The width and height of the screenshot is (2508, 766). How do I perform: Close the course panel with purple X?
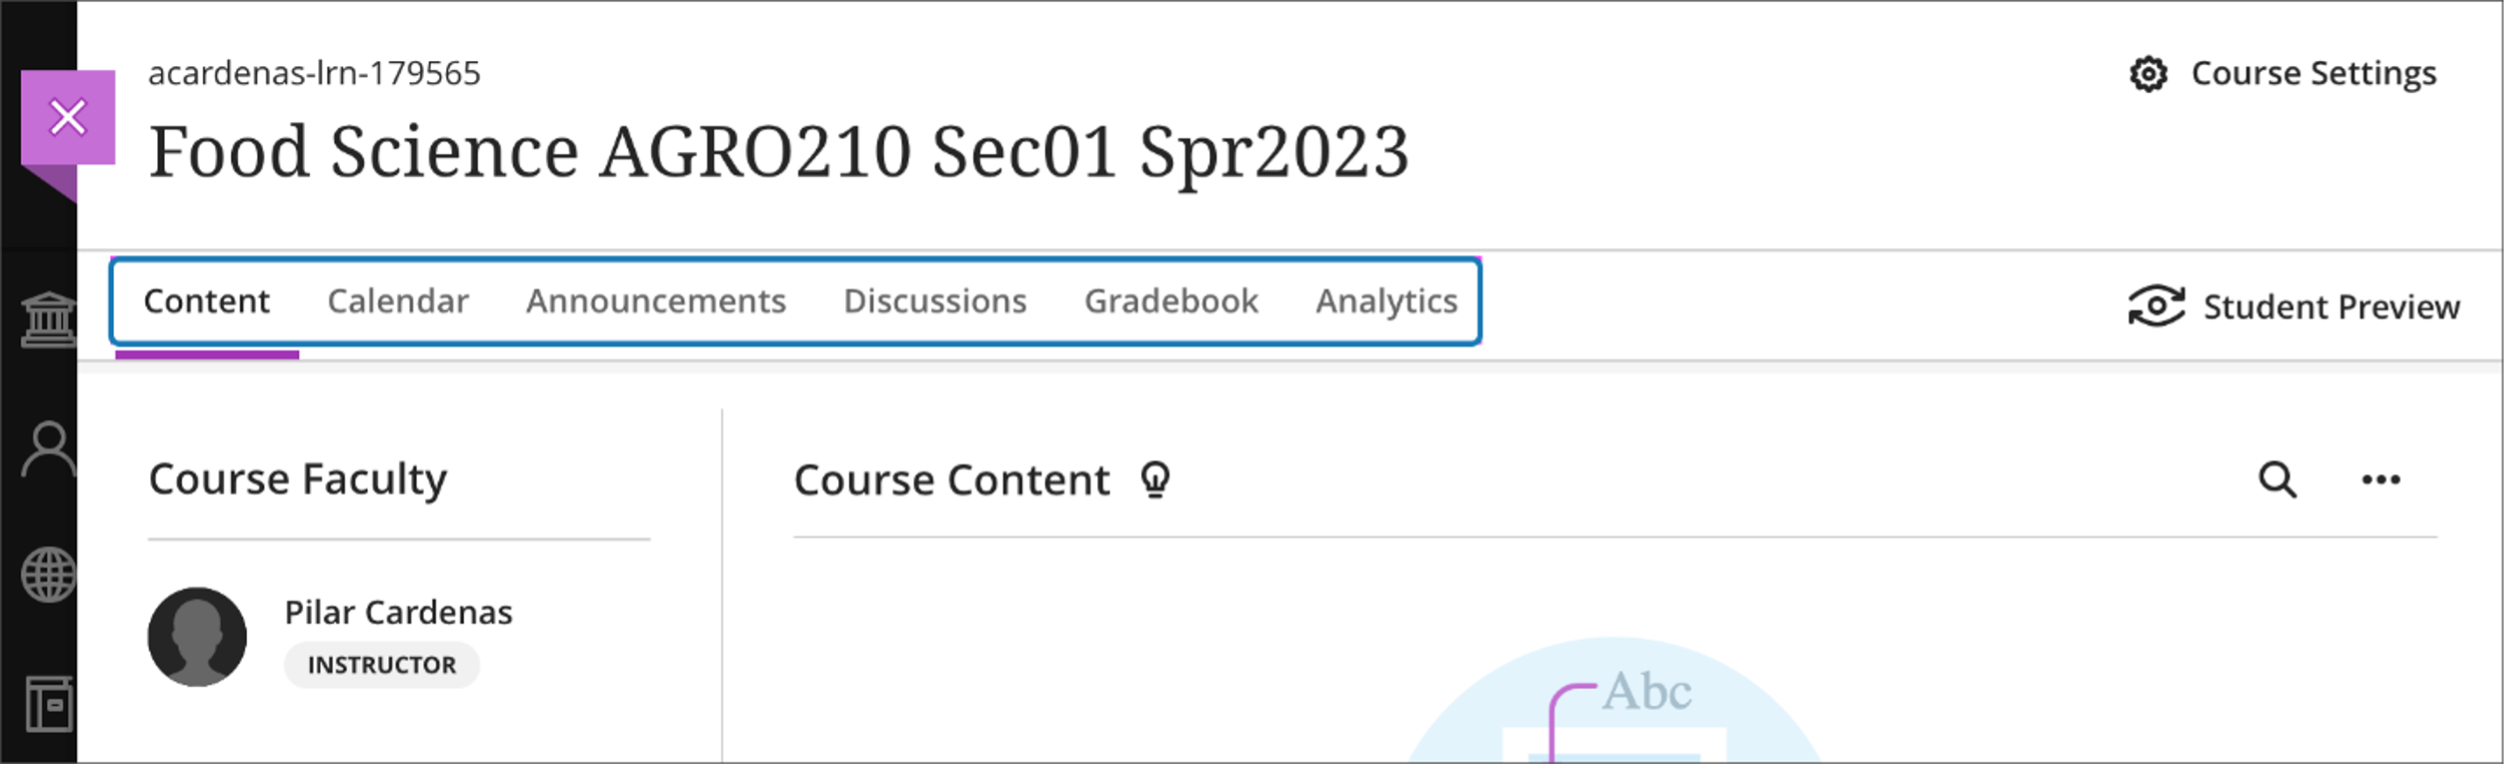[68, 118]
